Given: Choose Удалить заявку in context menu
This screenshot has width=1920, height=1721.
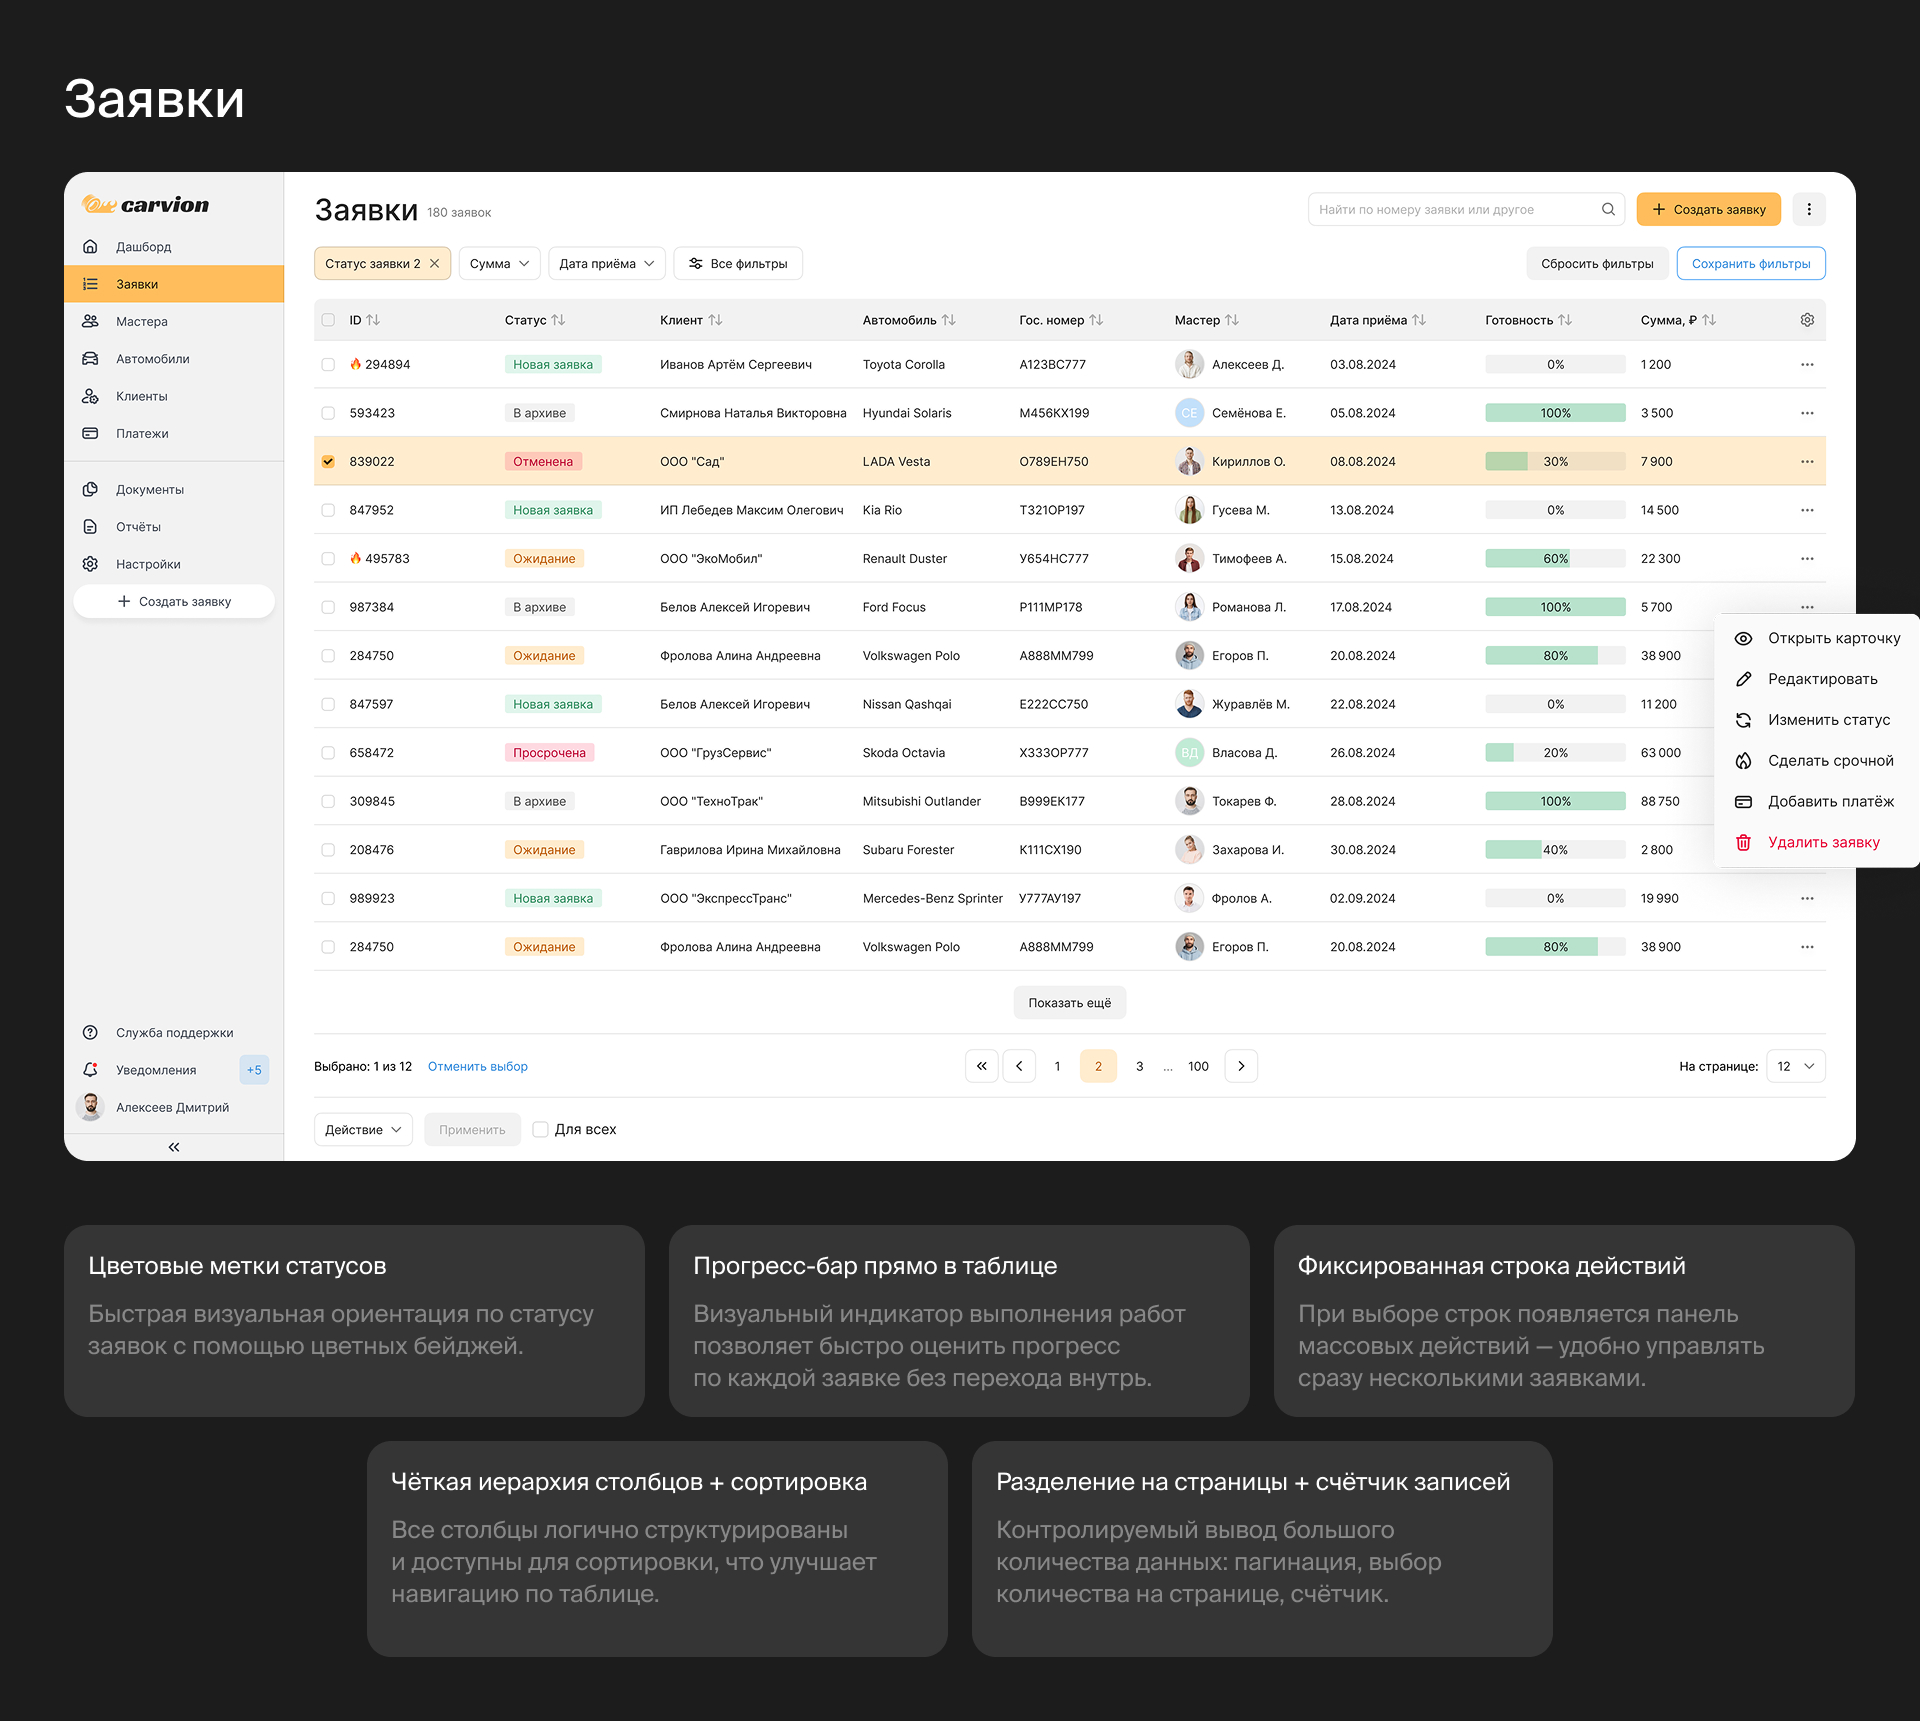Looking at the screenshot, I should [x=1823, y=842].
